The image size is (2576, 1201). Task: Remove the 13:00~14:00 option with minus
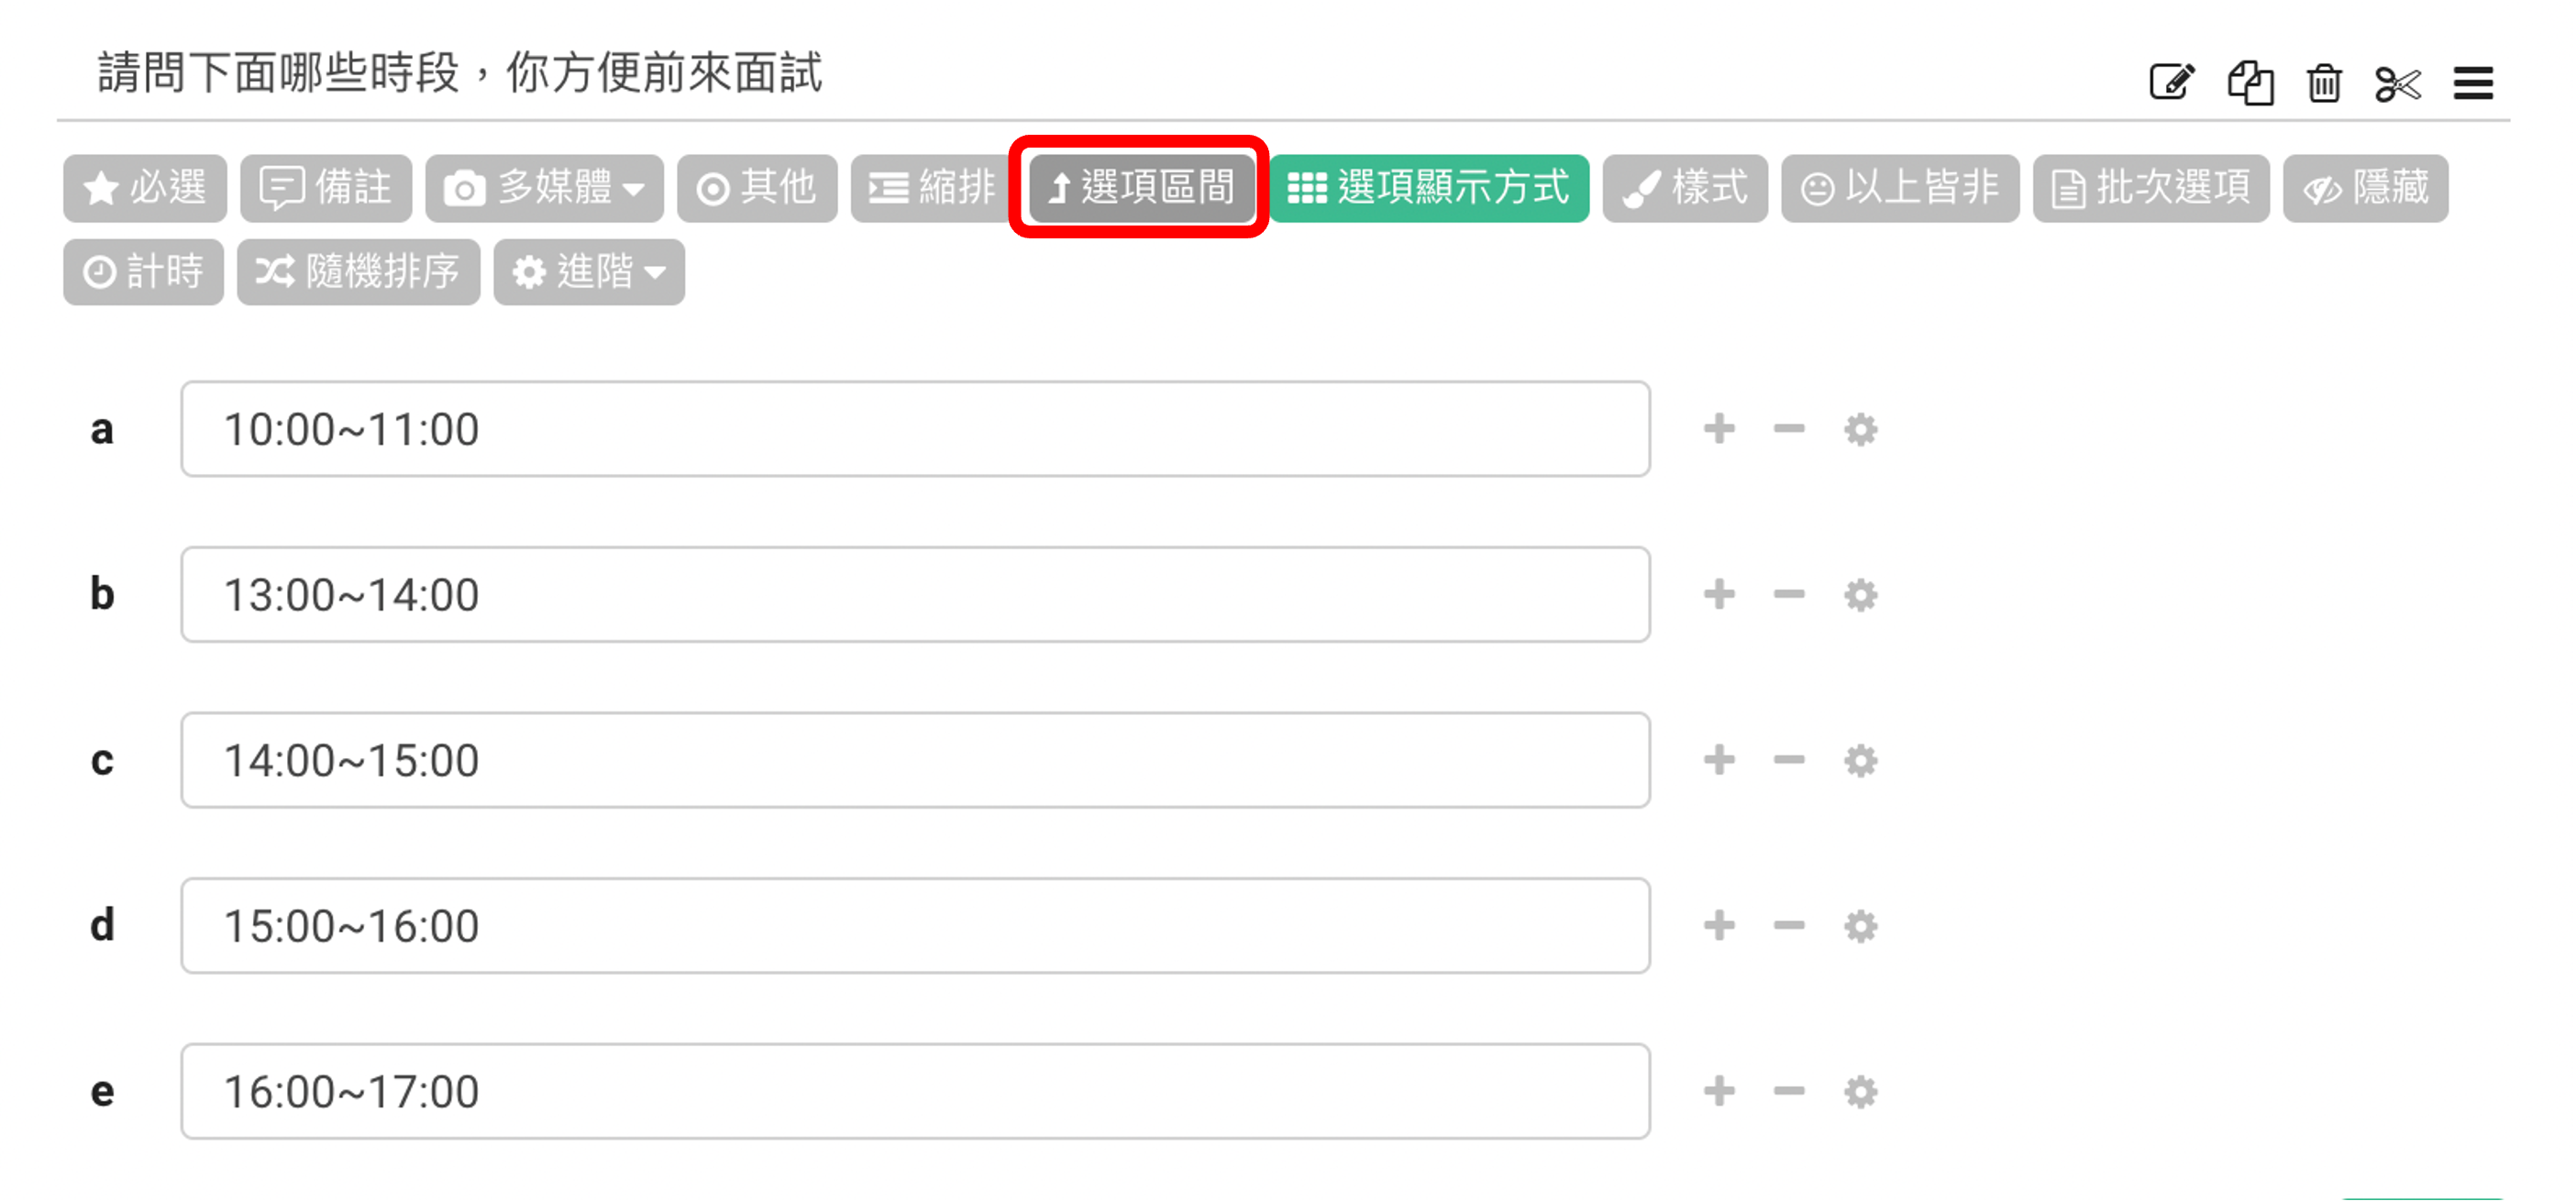(x=1789, y=595)
